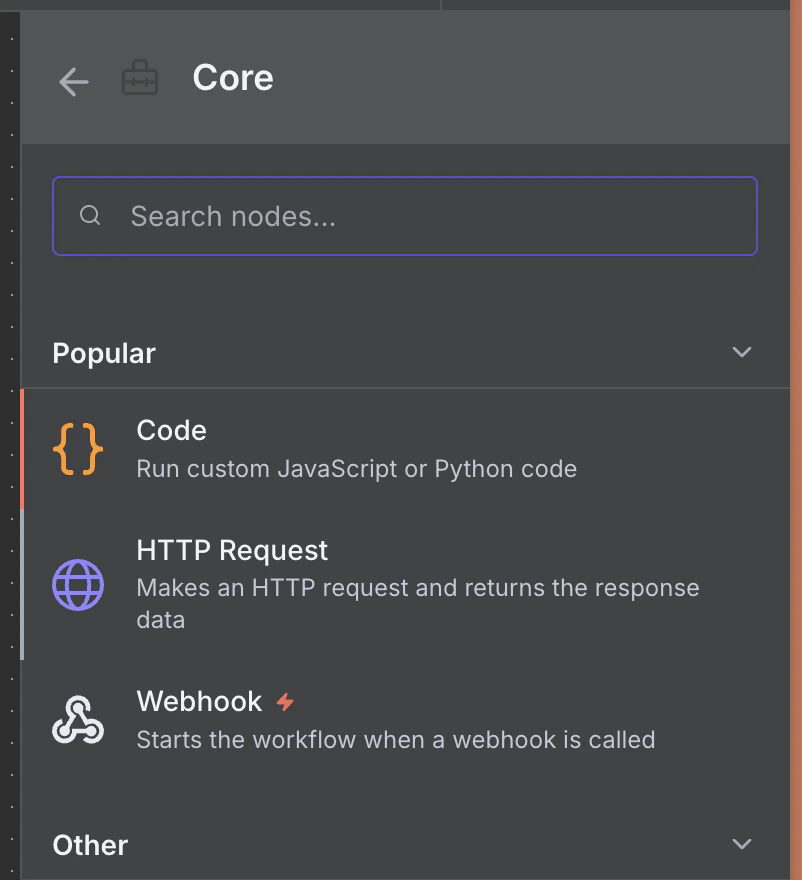Click the Other section heading
The width and height of the screenshot is (802, 880).
(x=90, y=845)
